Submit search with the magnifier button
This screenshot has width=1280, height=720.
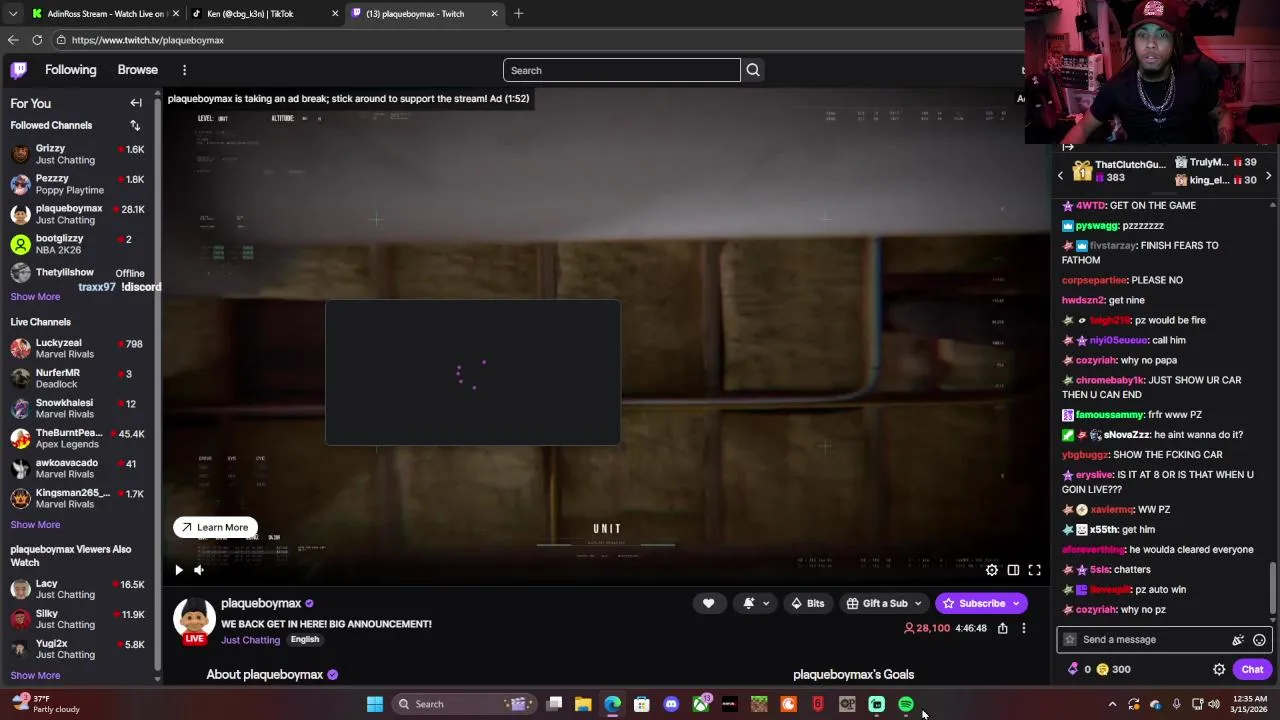coord(753,70)
